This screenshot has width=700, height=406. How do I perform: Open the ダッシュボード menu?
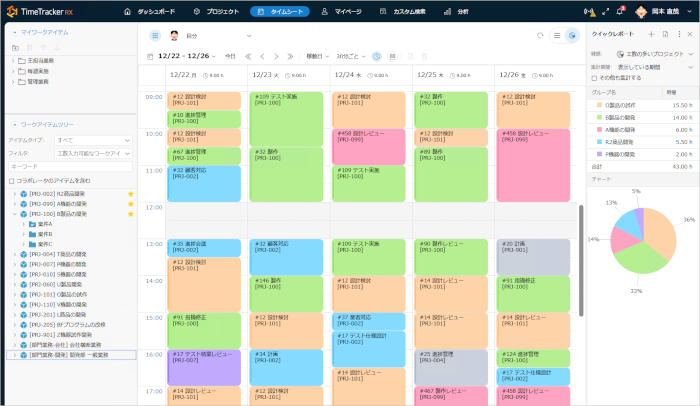[149, 12]
